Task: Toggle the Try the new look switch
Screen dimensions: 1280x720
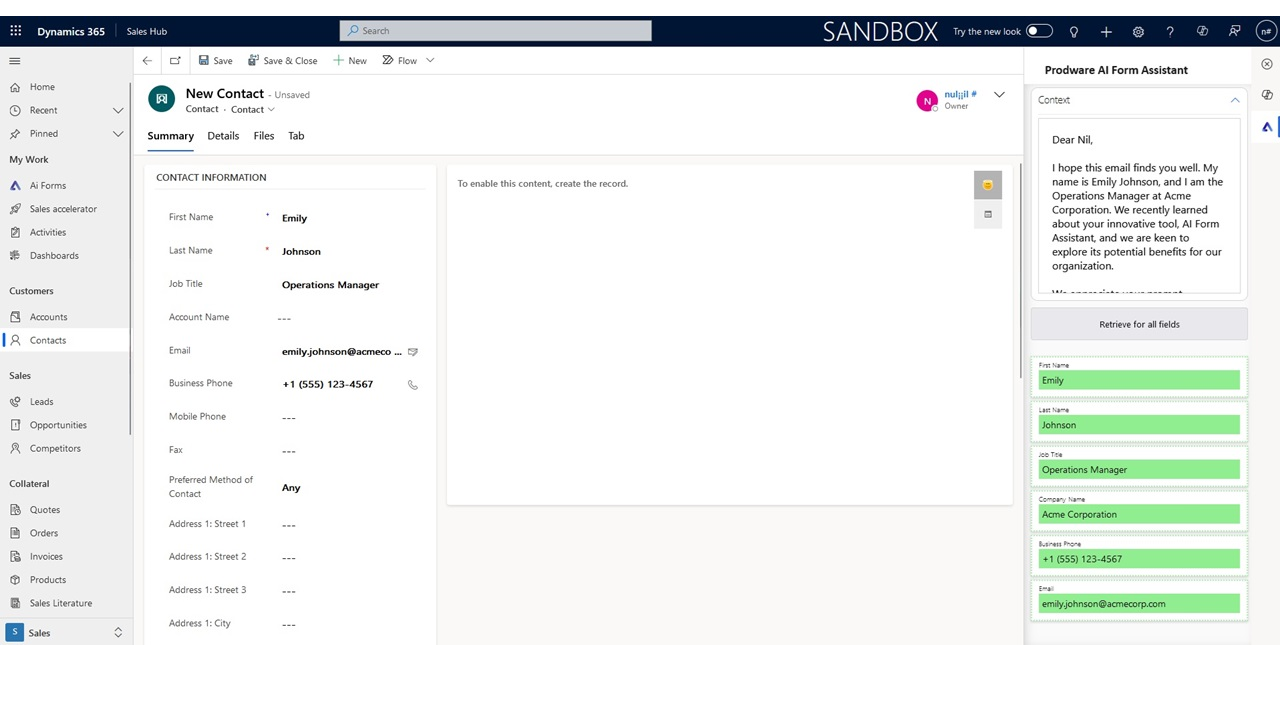Action: [x=1039, y=31]
